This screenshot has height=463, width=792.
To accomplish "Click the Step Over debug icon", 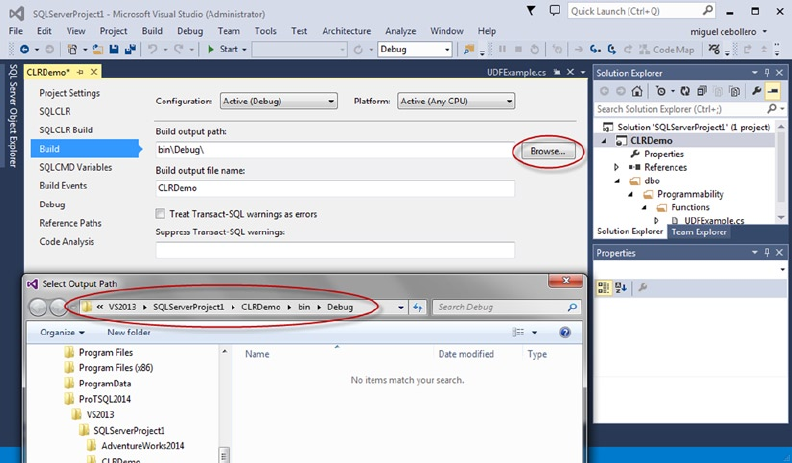I will pyautogui.click(x=612, y=49).
